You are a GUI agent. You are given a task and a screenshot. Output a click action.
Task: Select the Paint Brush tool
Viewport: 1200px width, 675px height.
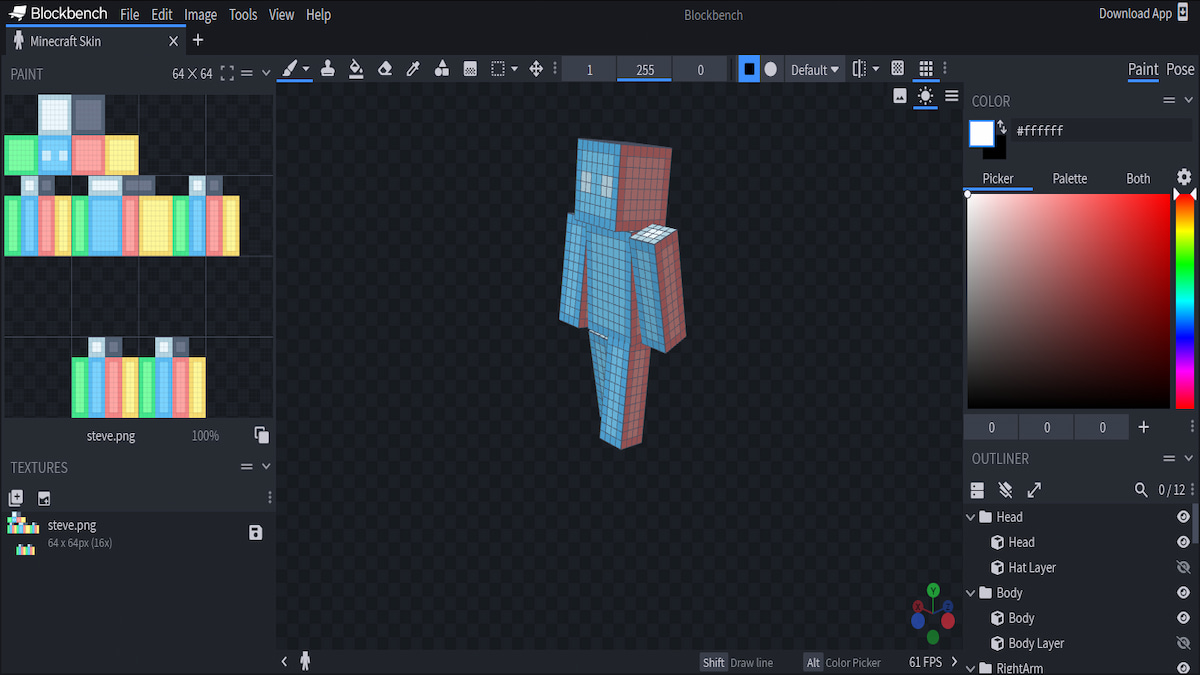(292, 69)
